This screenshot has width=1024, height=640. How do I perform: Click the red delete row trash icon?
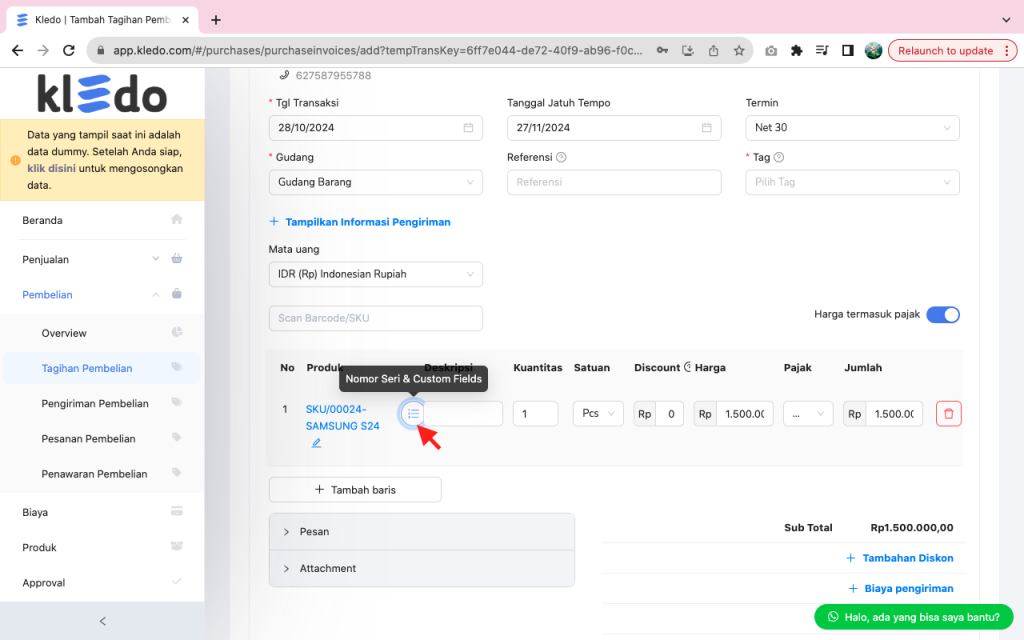click(x=948, y=413)
